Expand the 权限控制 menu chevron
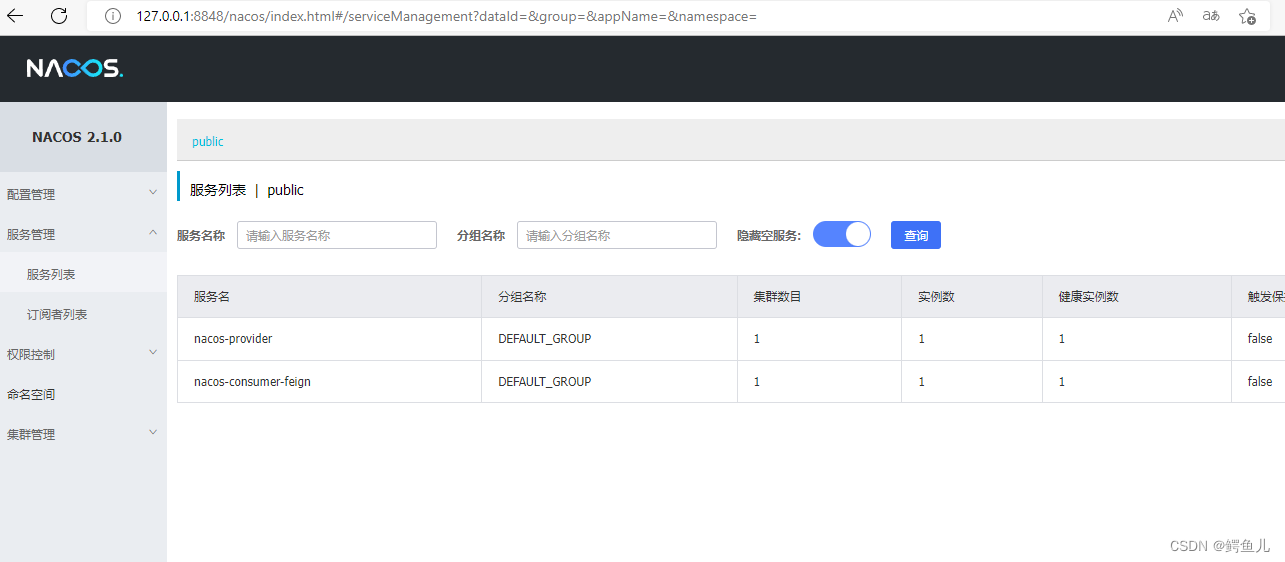The height and width of the screenshot is (562, 1285). pos(153,352)
